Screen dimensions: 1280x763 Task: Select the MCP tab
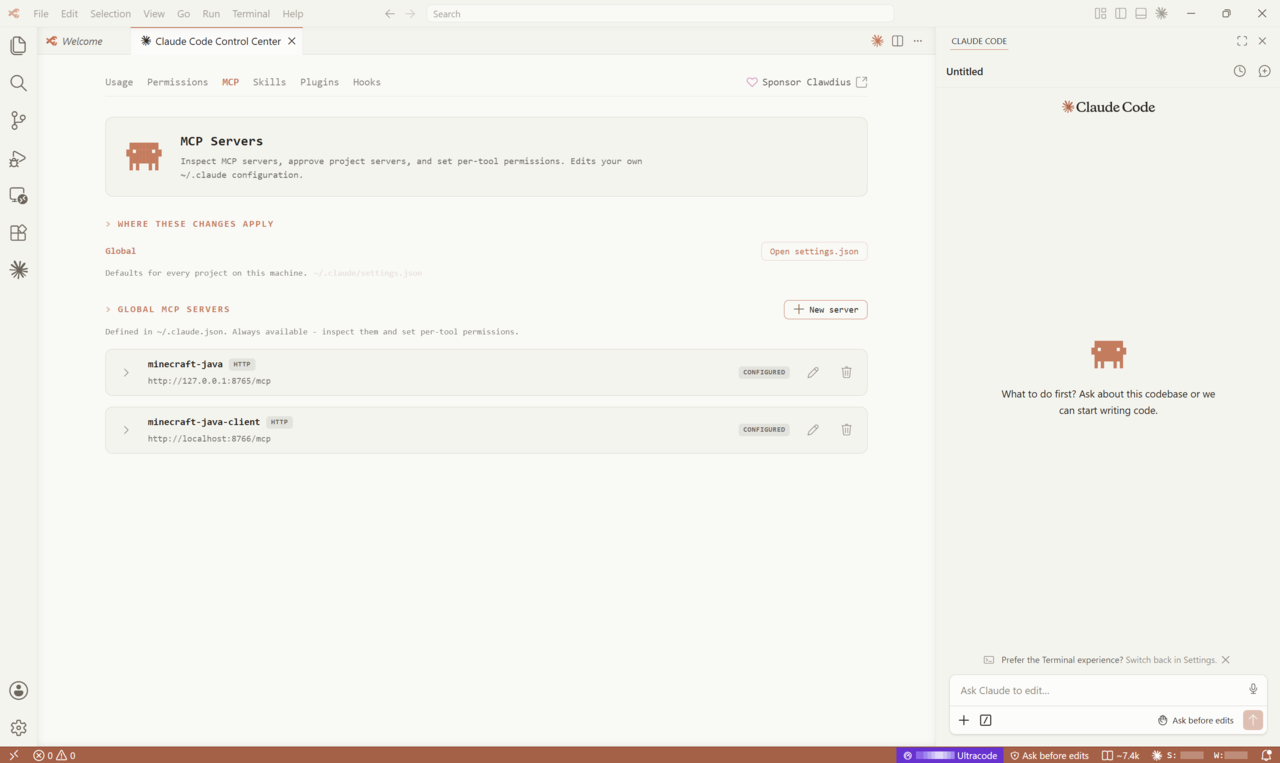230,82
